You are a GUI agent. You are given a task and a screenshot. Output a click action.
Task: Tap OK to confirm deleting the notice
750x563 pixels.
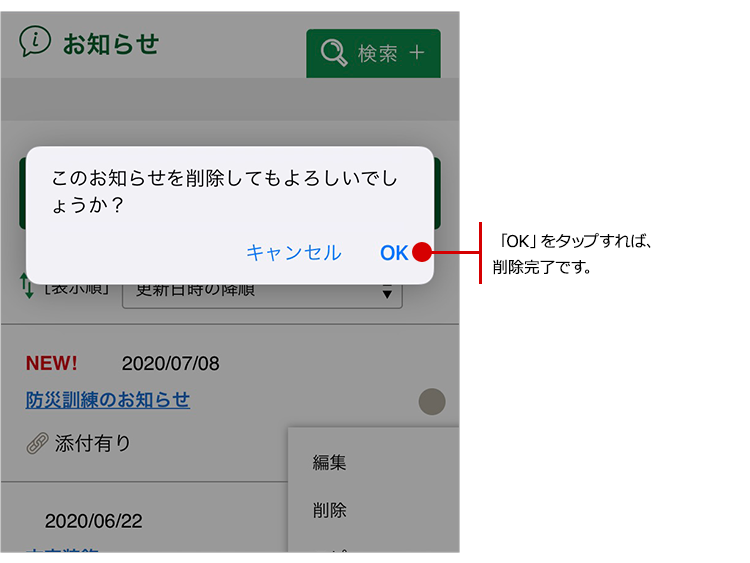coord(393,253)
